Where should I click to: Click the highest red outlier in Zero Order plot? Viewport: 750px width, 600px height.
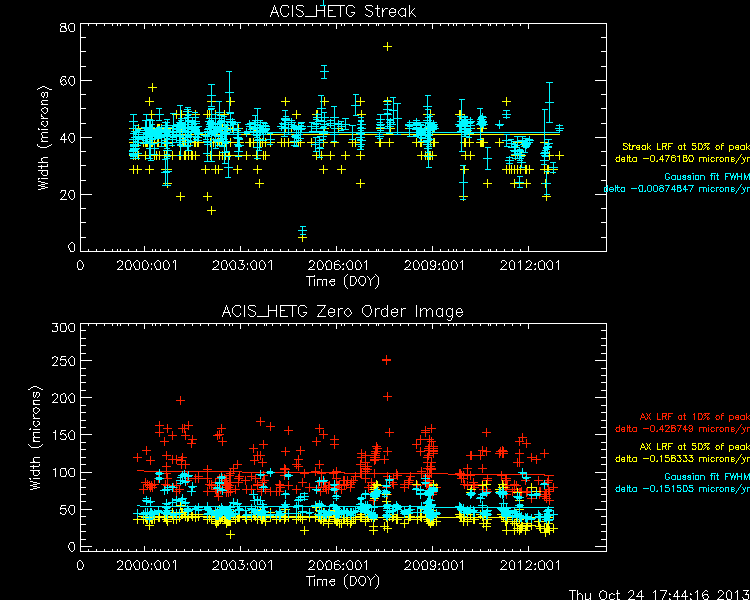pos(387,360)
